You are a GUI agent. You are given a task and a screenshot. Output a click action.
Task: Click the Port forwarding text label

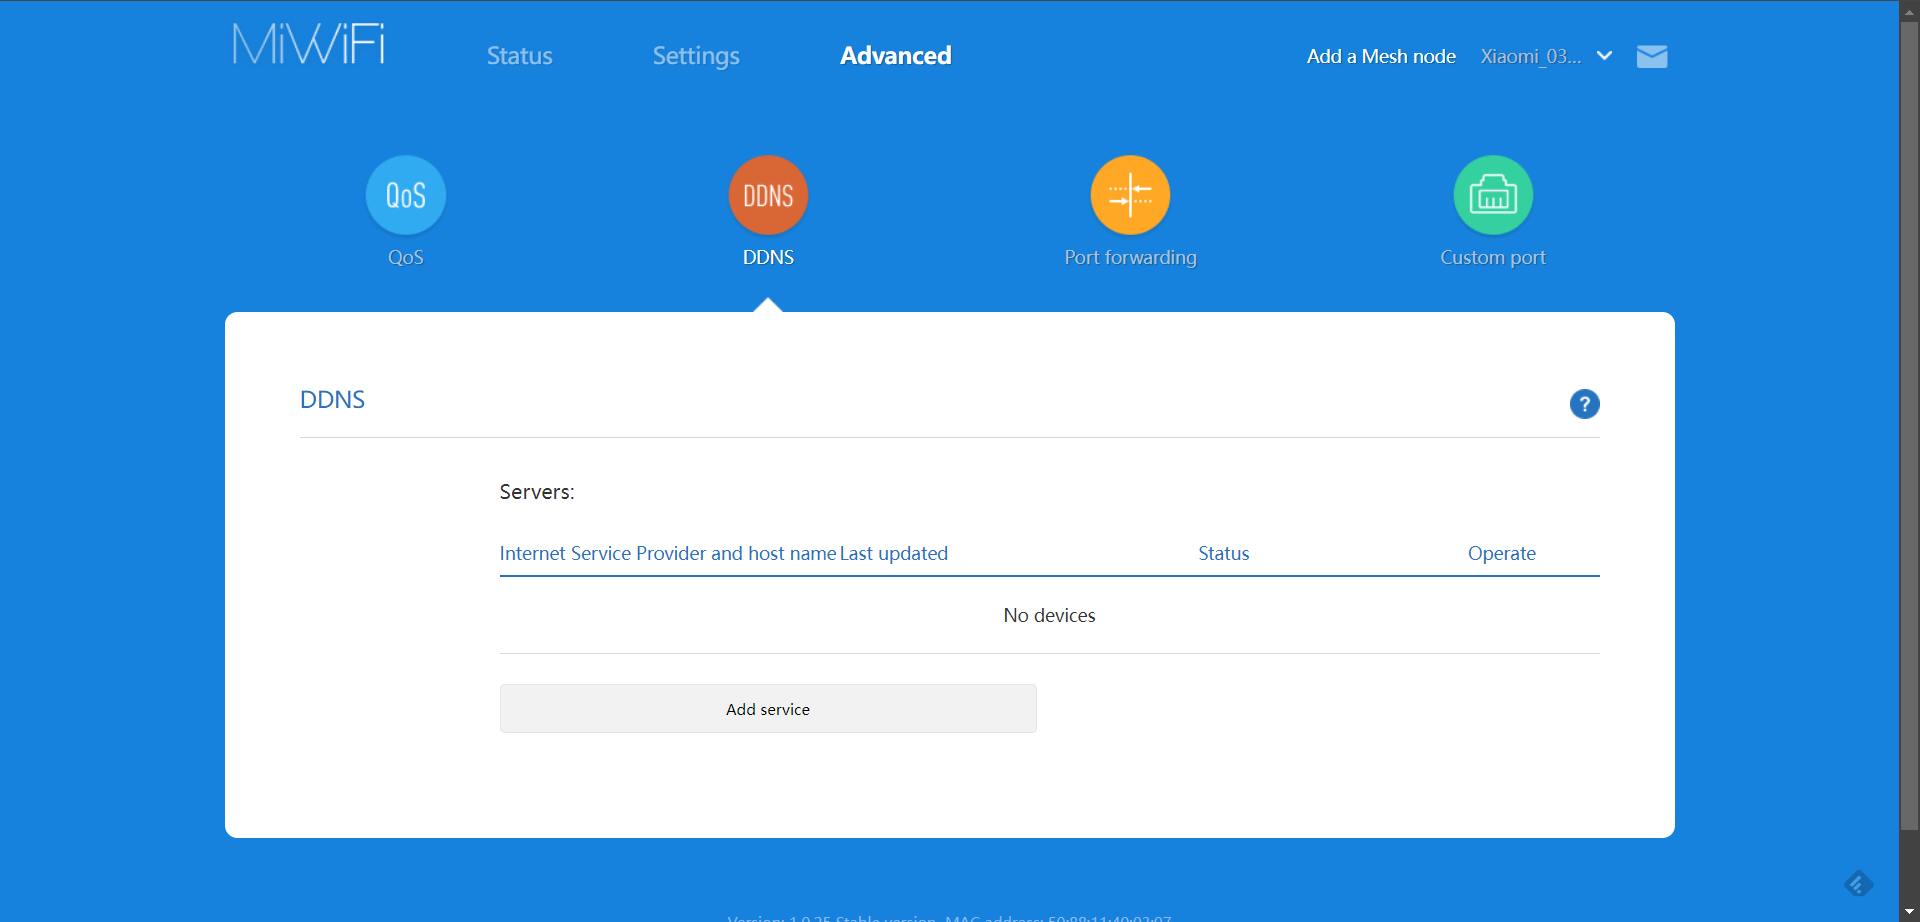1130,258
